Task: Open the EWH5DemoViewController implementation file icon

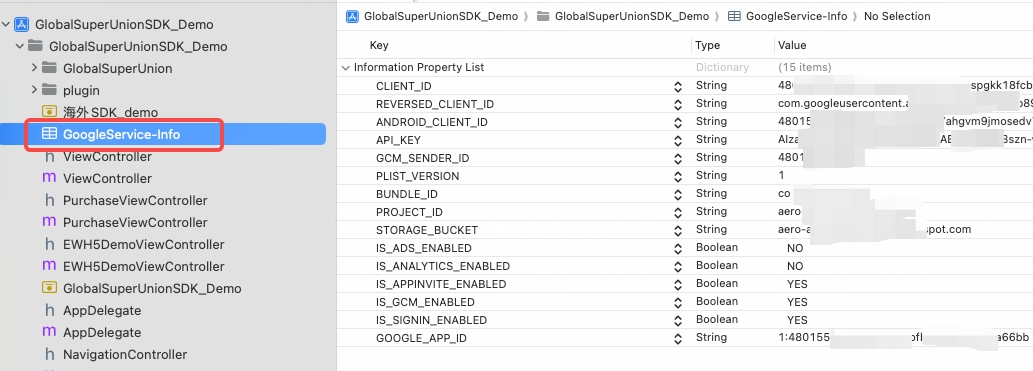Action: (49, 266)
